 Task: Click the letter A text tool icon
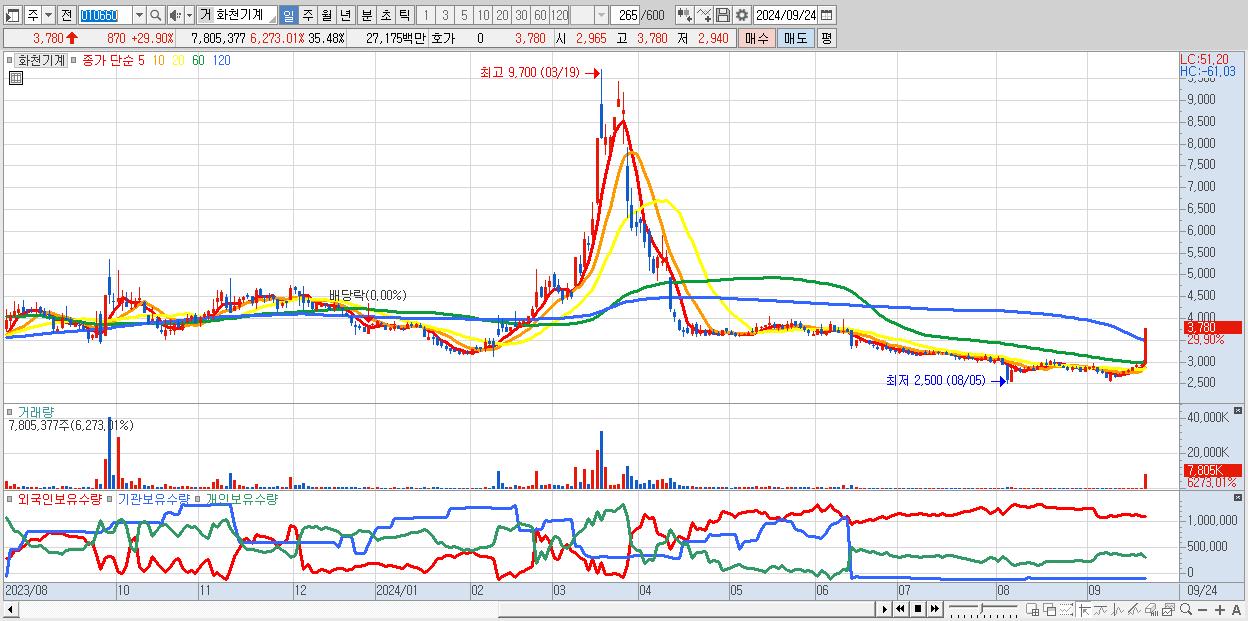[1237, 610]
